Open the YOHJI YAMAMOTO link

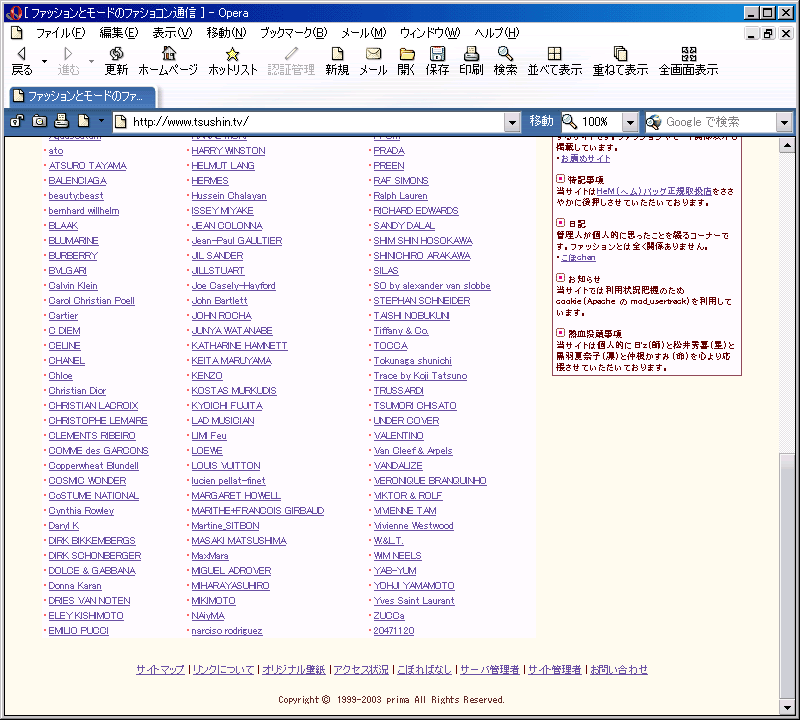[414, 585]
